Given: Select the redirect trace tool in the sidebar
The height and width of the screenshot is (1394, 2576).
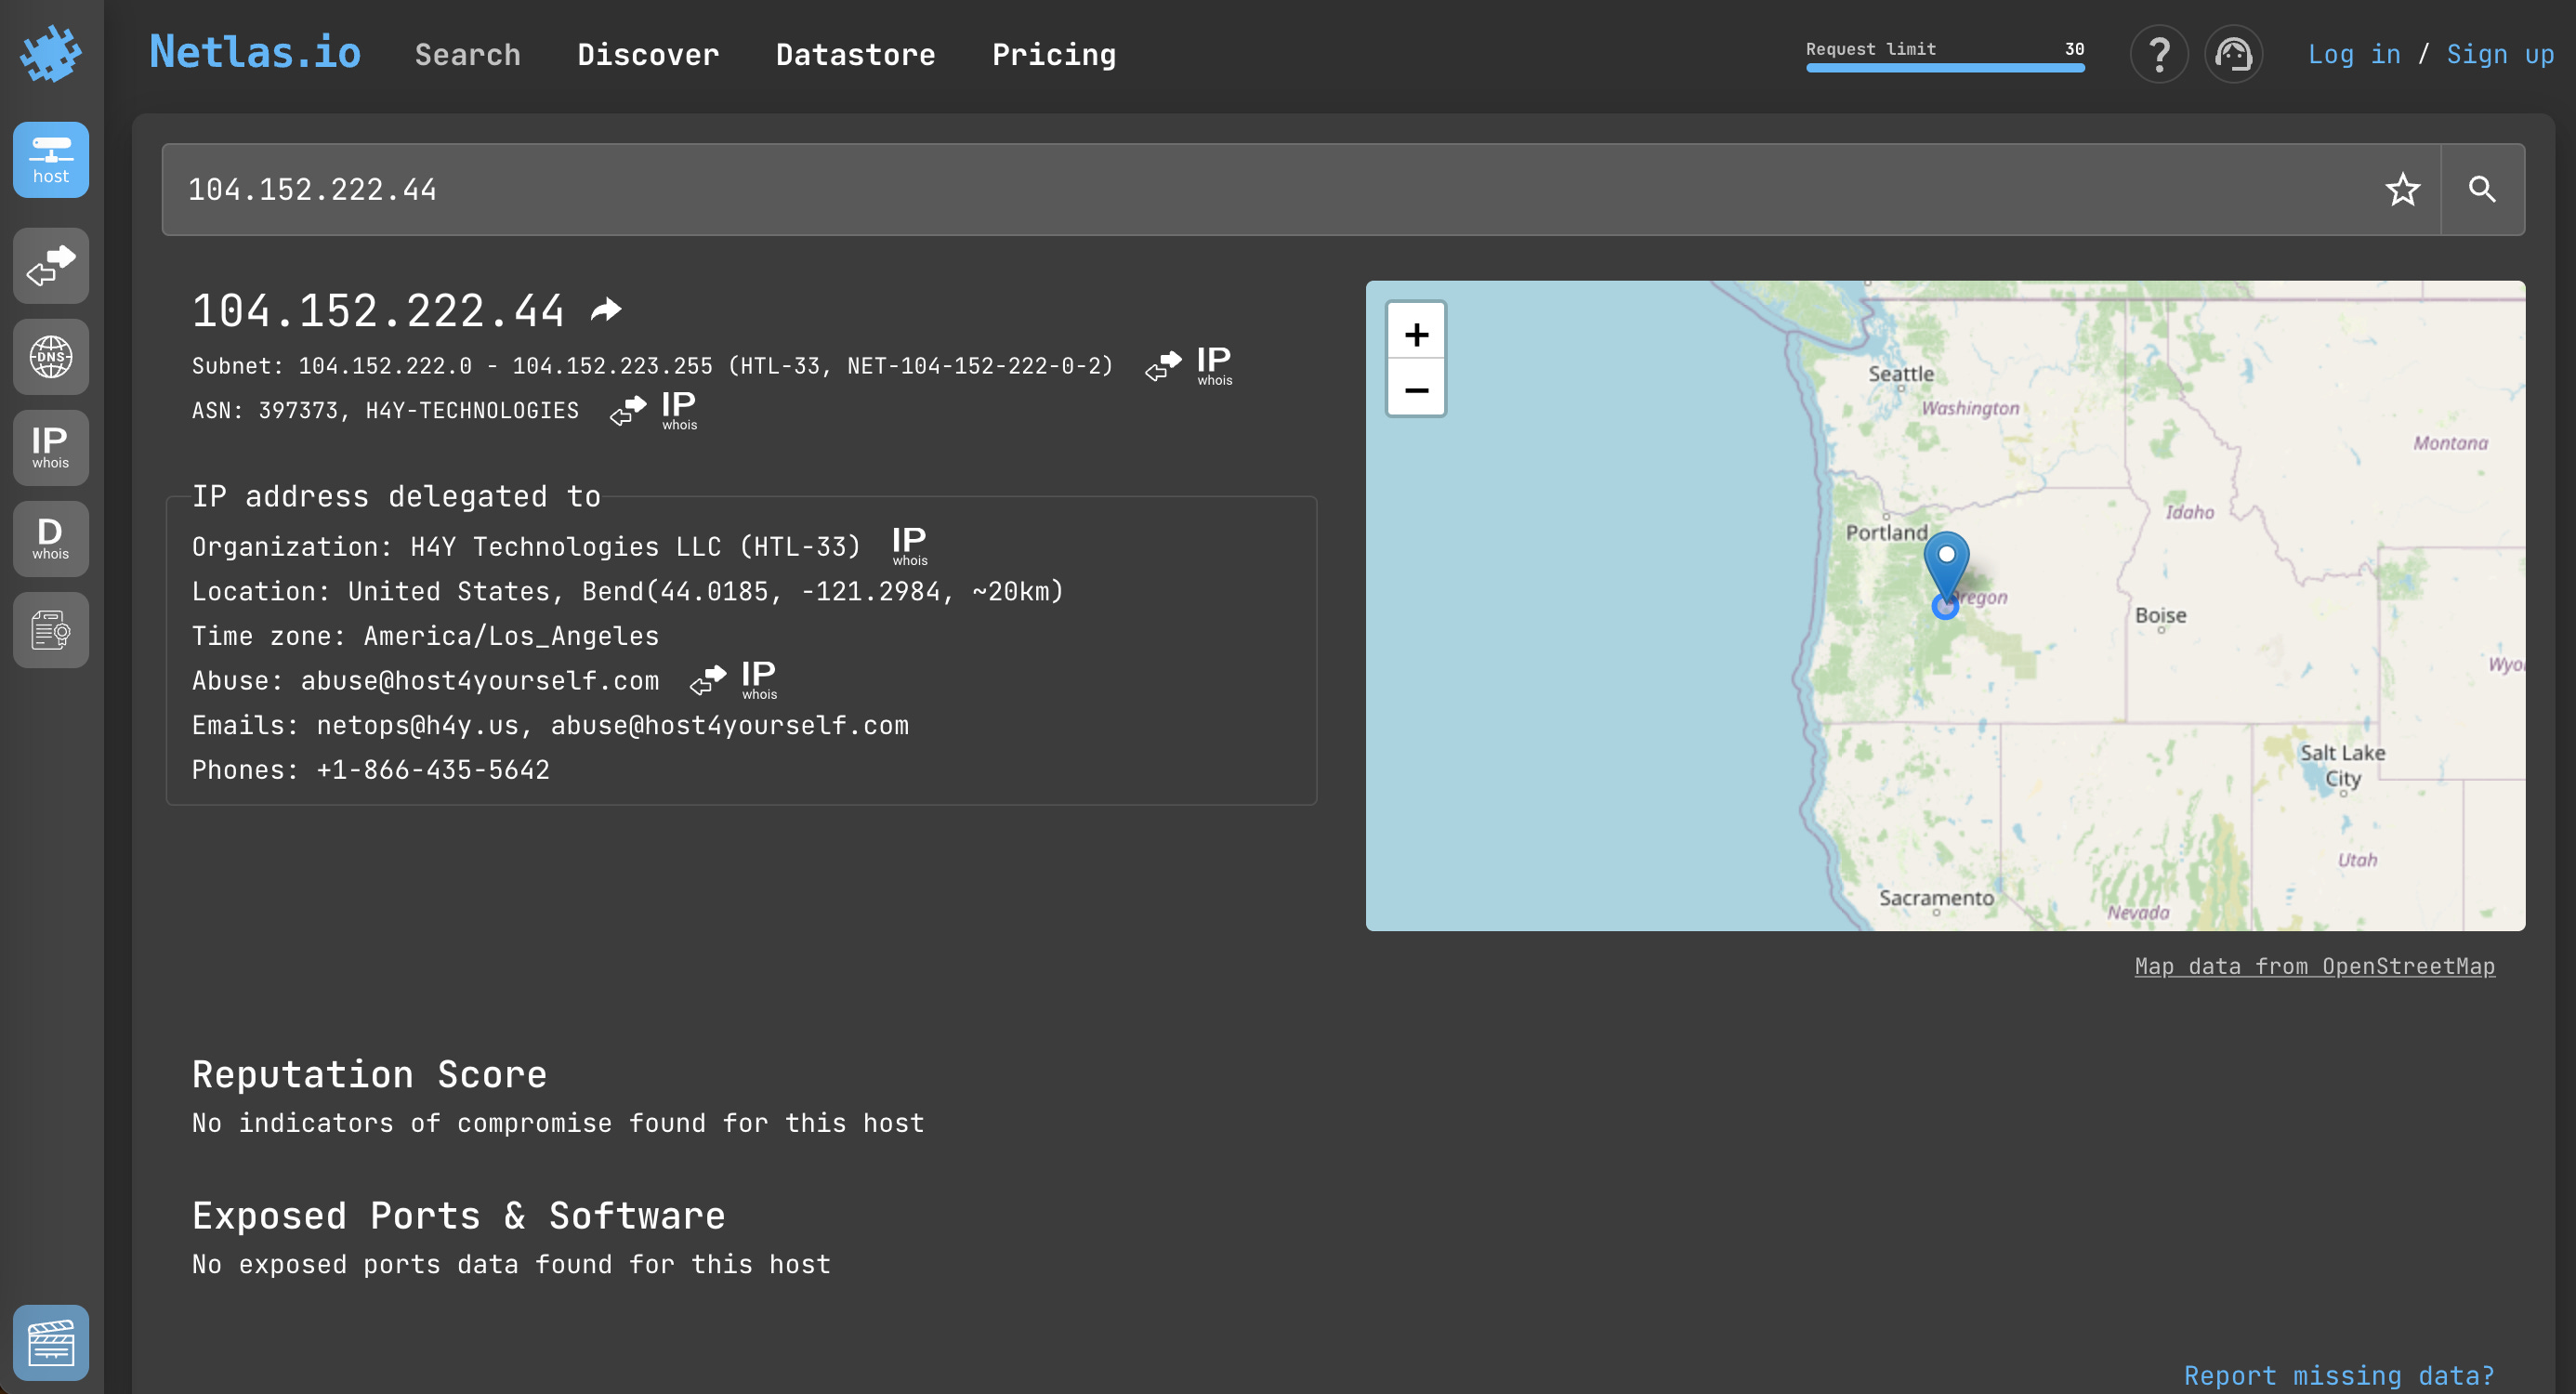Looking at the screenshot, I should click(x=50, y=265).
